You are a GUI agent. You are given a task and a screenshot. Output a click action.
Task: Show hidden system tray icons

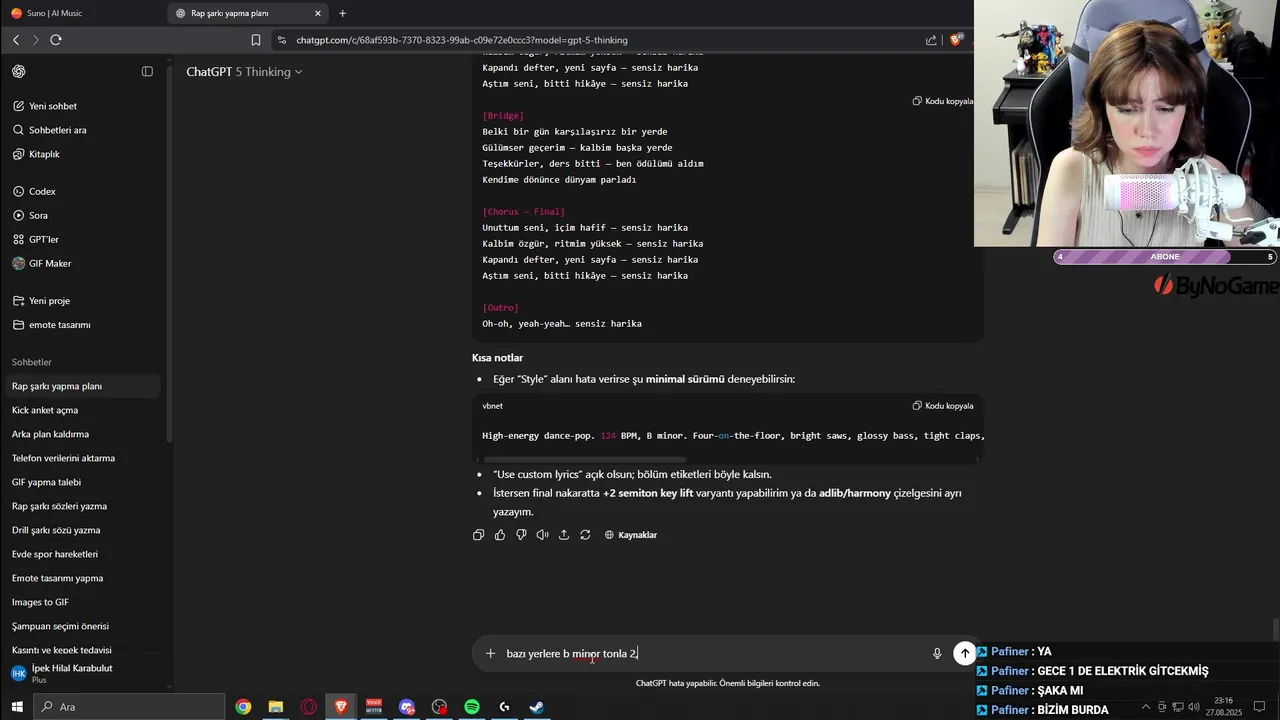pyautogui.click(x=1146, y=707)
